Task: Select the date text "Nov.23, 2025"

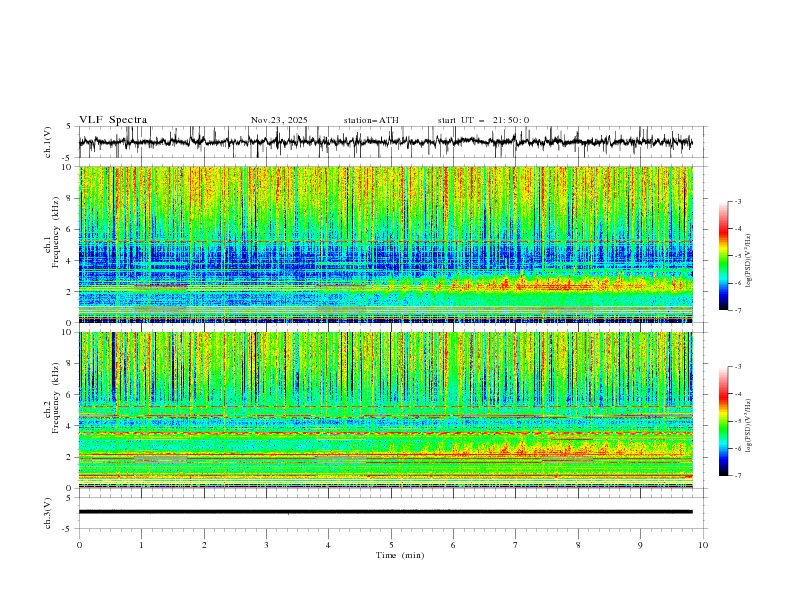Action: [x=279, y=120]
